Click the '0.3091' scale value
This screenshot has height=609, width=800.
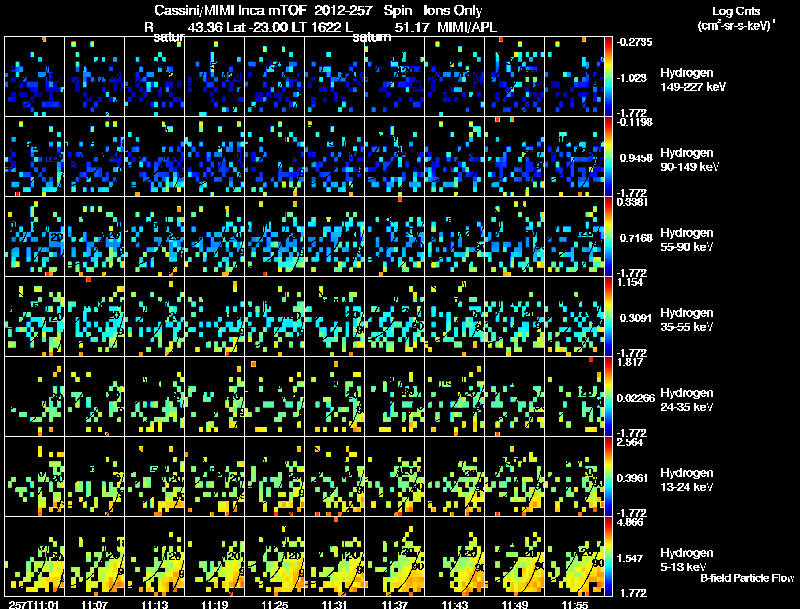click(636, 318)
